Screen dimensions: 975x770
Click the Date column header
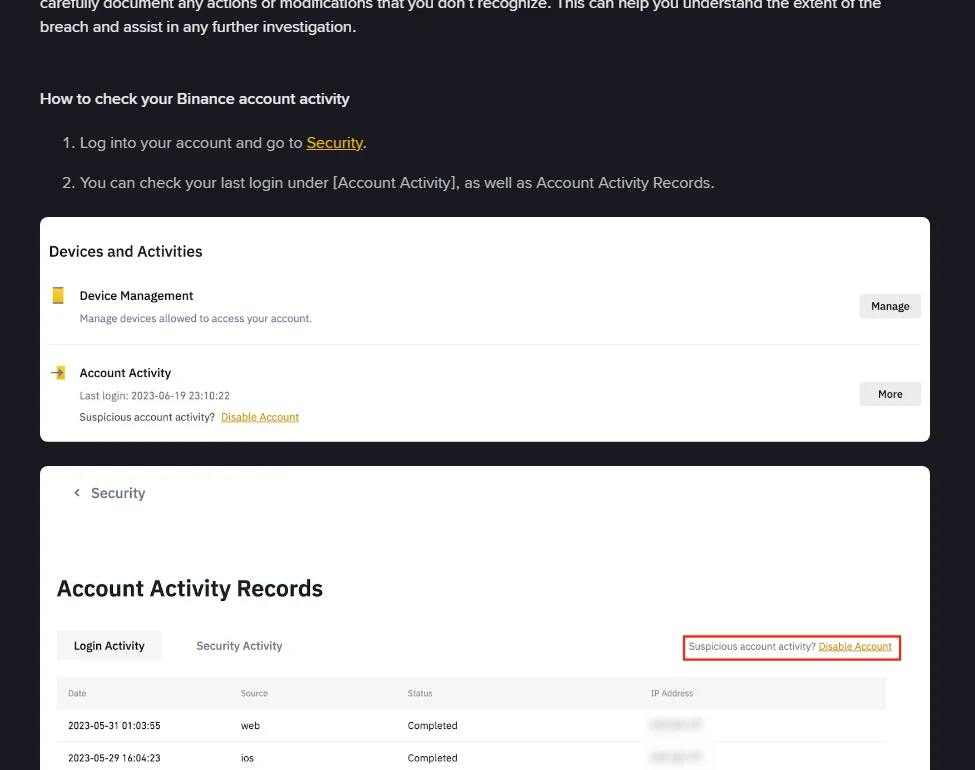pyautogui.click(x=77, y=693)
